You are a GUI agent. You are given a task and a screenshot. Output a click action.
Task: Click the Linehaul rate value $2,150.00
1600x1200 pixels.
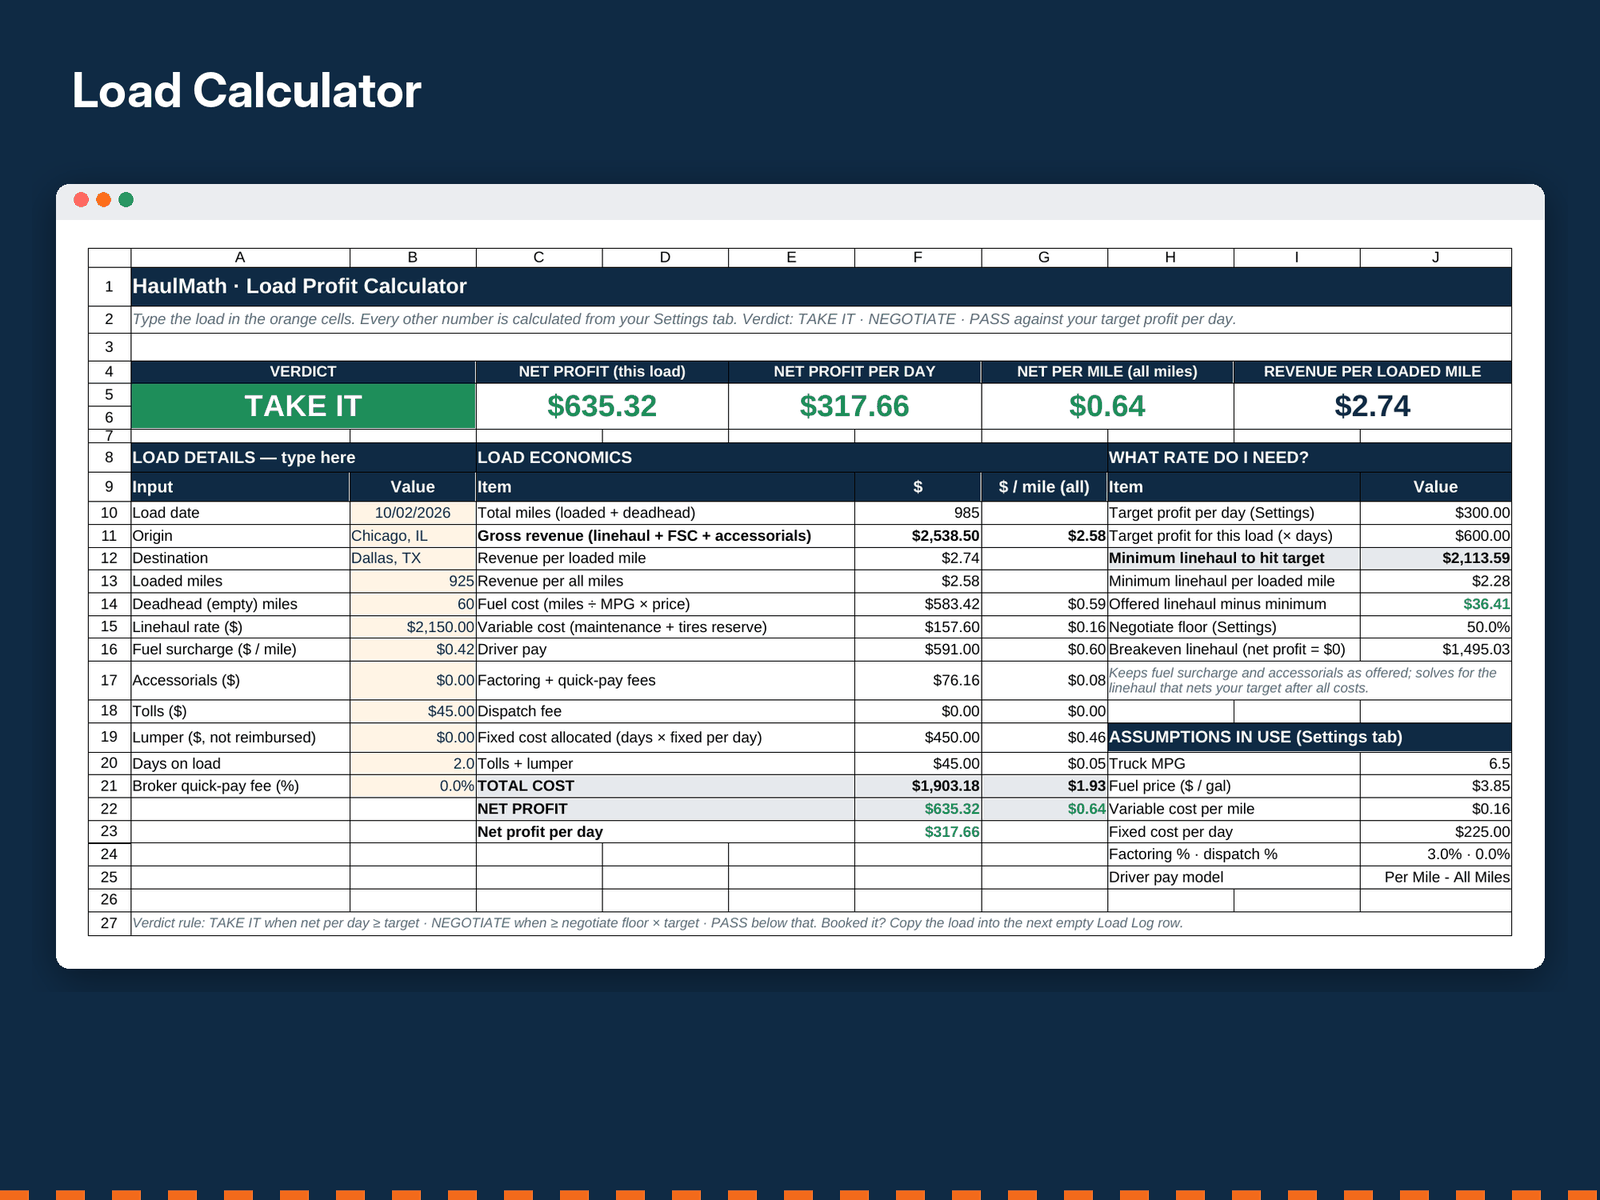(413, 627)
